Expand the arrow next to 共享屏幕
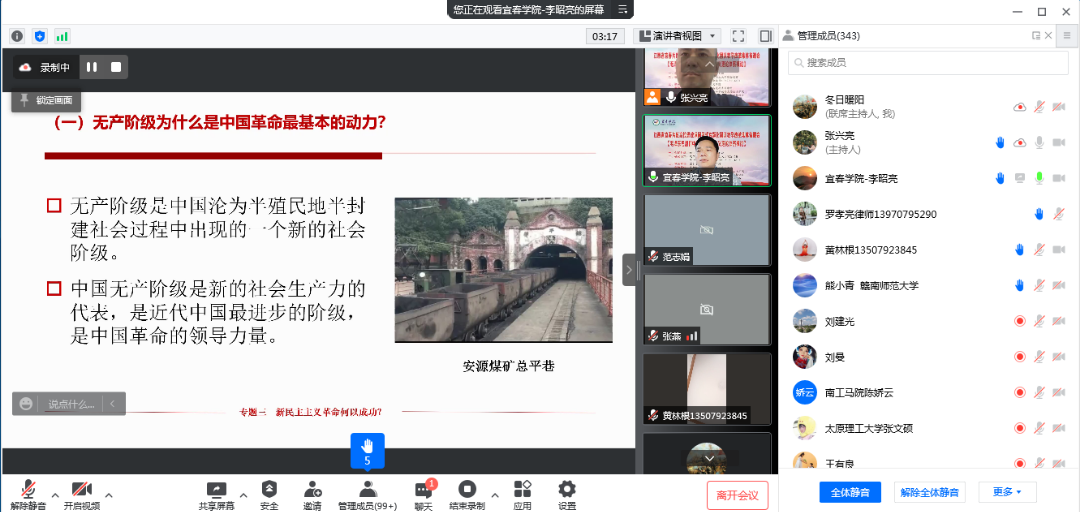This screenshot has height=512, width=1080. tap(243, 494)
